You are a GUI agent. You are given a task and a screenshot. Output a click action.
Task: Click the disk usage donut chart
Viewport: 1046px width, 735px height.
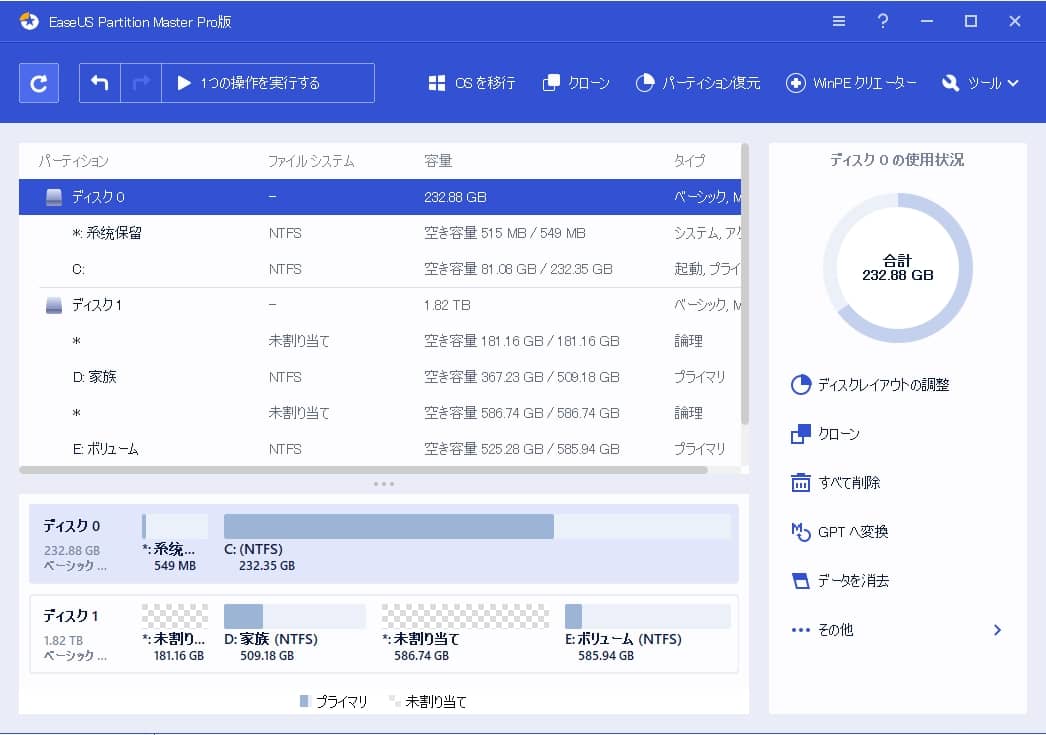click(897, 267)
